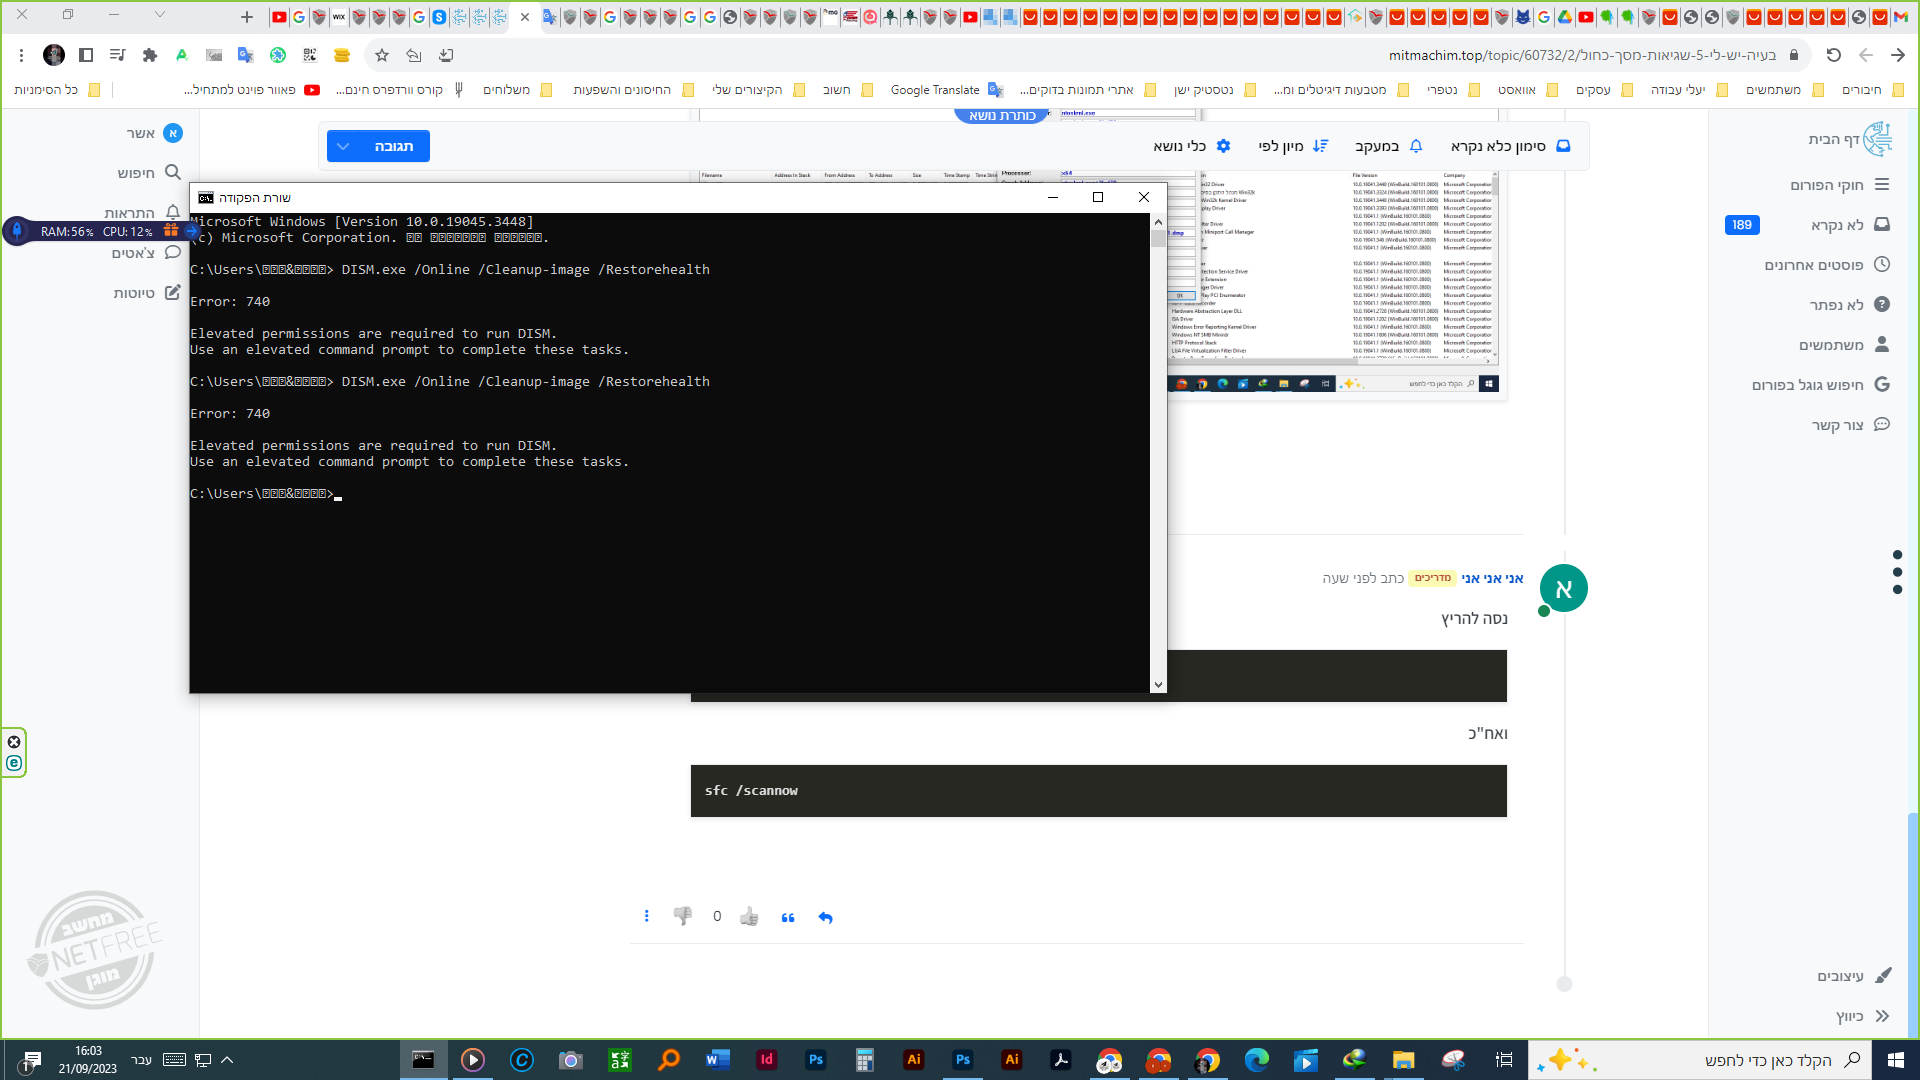The width and height of the screenshot is (1920, 1080).
Task: Switch to Command Prompt in taskbar
Action: [x=424, y=1060]
